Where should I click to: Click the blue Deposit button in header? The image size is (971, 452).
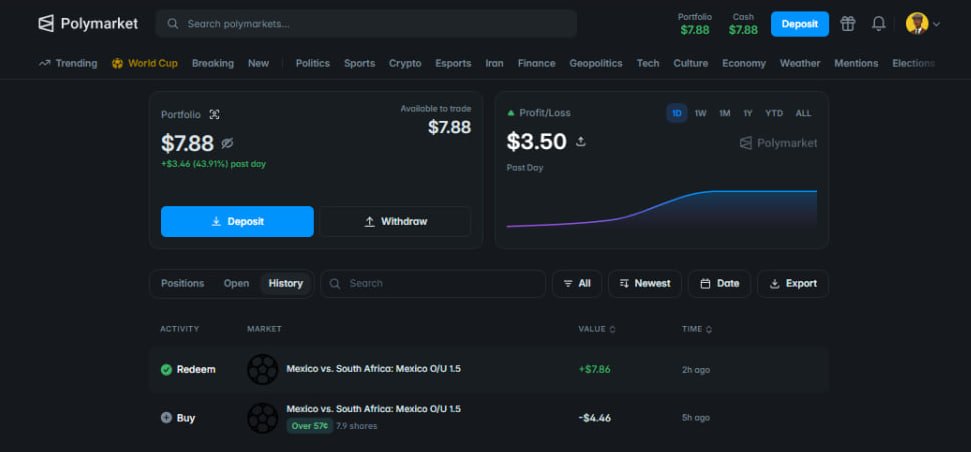799,24
